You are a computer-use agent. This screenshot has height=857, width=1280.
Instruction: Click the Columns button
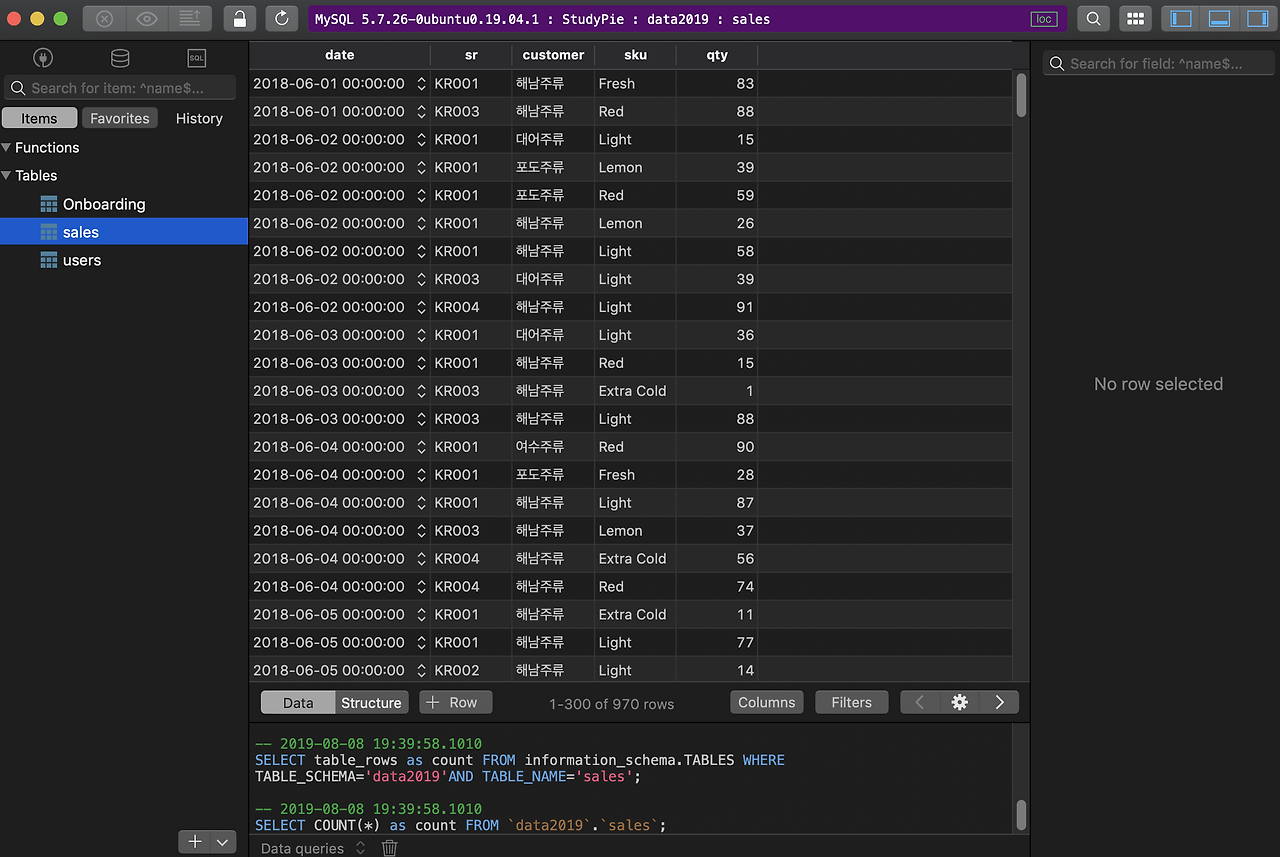(x=766, y=702)
